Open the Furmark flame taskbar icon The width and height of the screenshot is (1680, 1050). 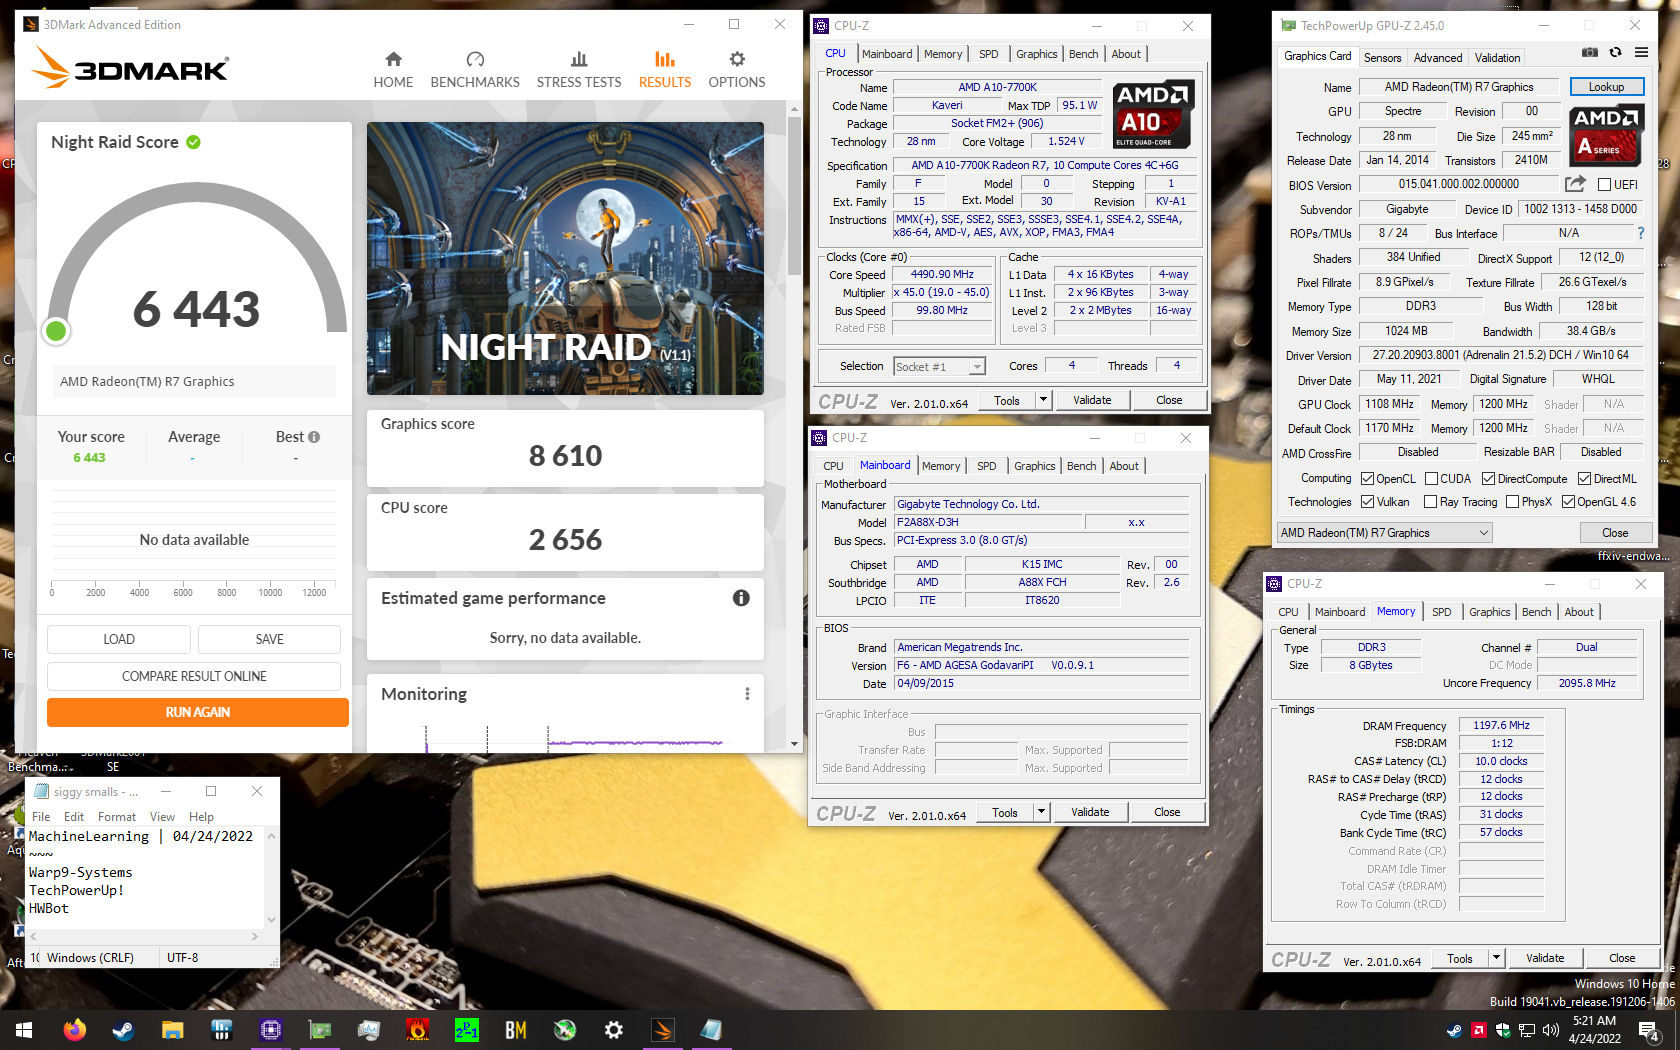418,1030
